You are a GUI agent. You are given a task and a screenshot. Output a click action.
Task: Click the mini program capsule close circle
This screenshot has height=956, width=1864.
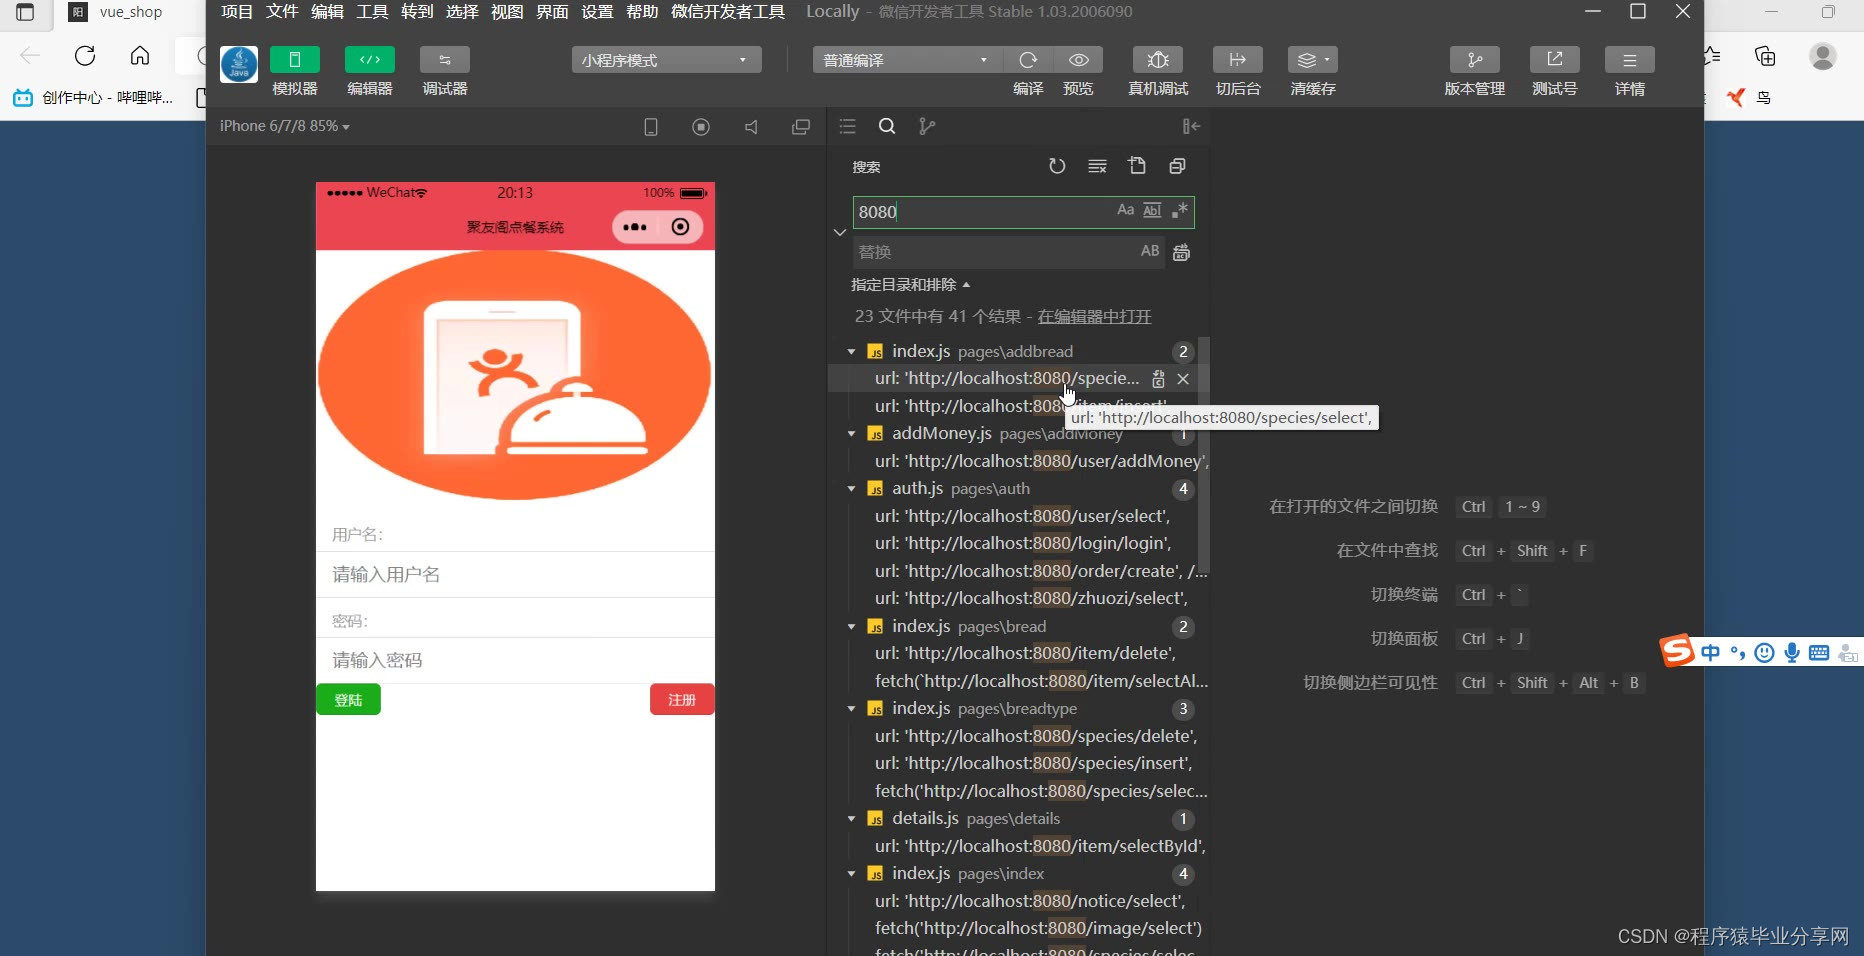pos(681,227)
